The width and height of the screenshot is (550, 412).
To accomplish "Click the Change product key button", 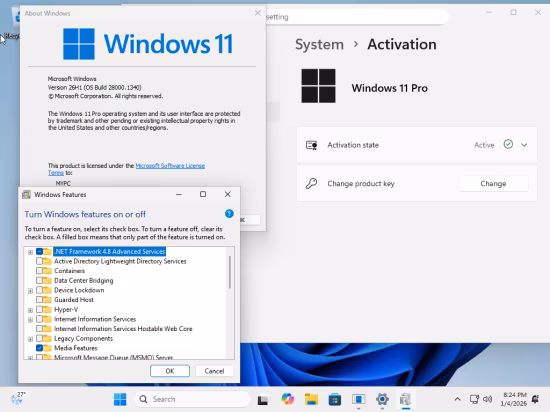I will (x=493, y=183).
